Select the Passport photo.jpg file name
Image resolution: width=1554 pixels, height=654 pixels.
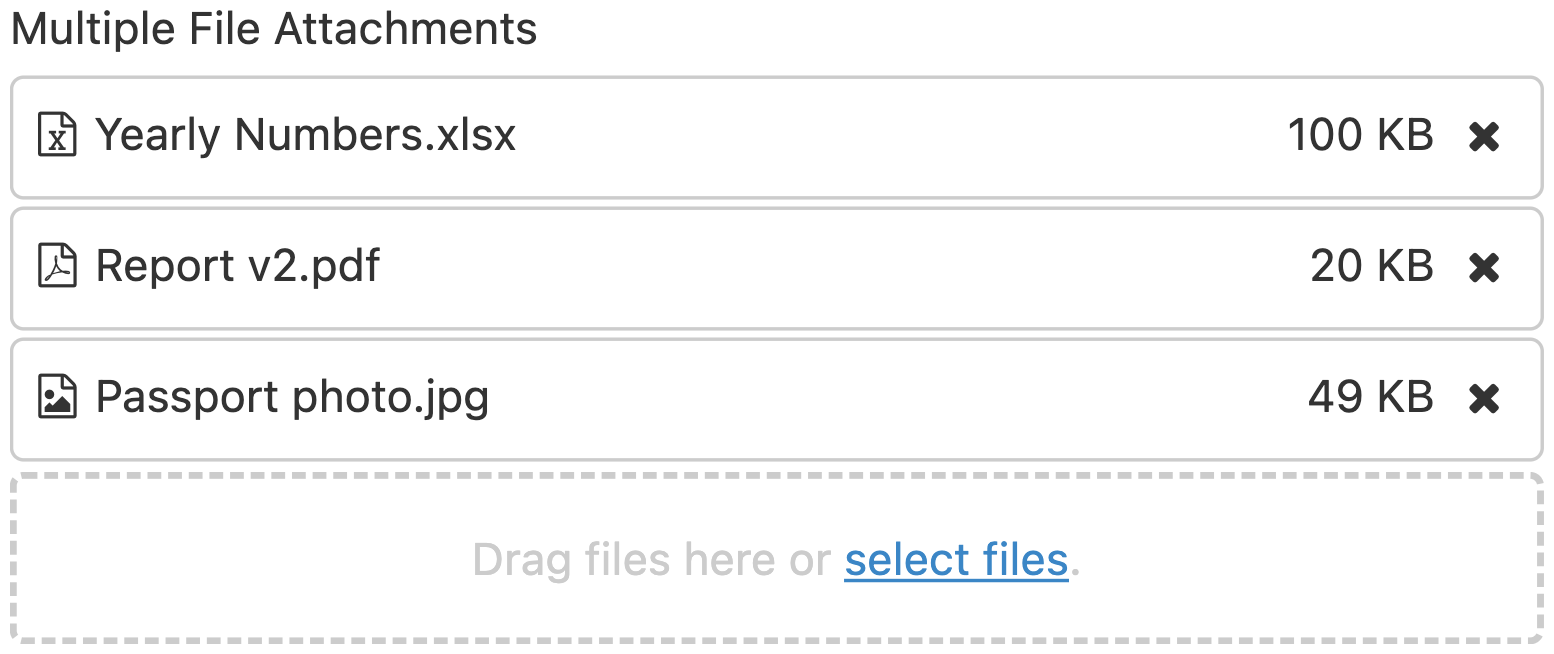(292, 398)
